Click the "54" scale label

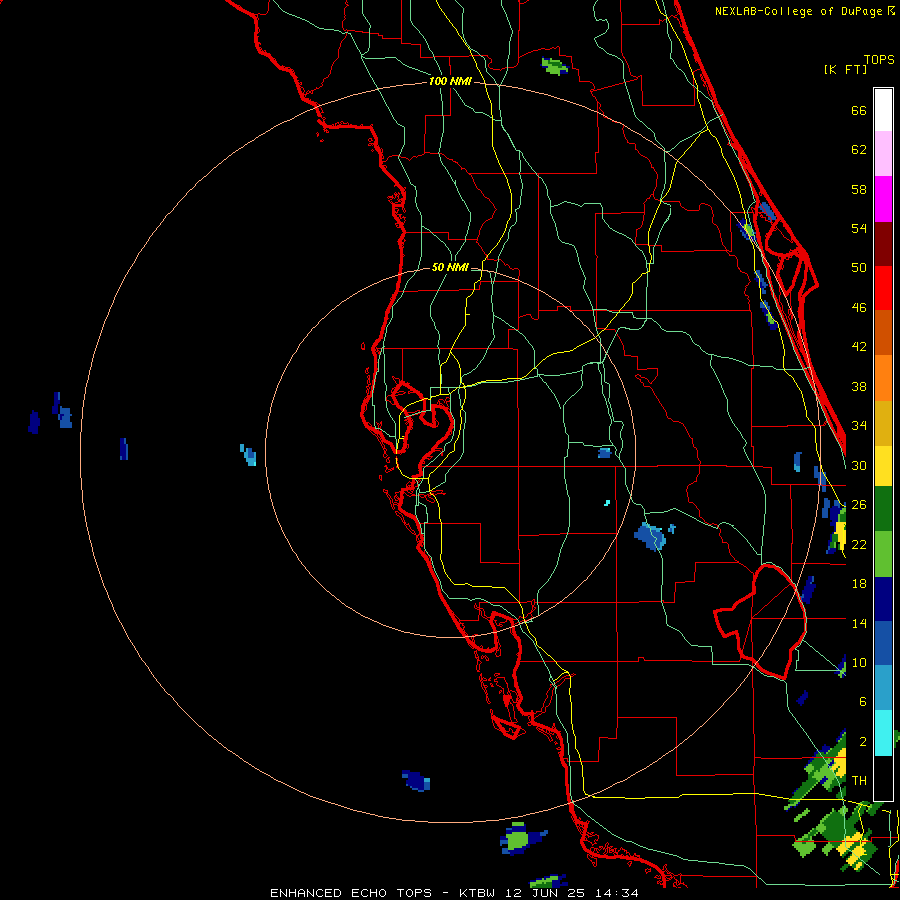pyautogui.click(x=859, y=228)
